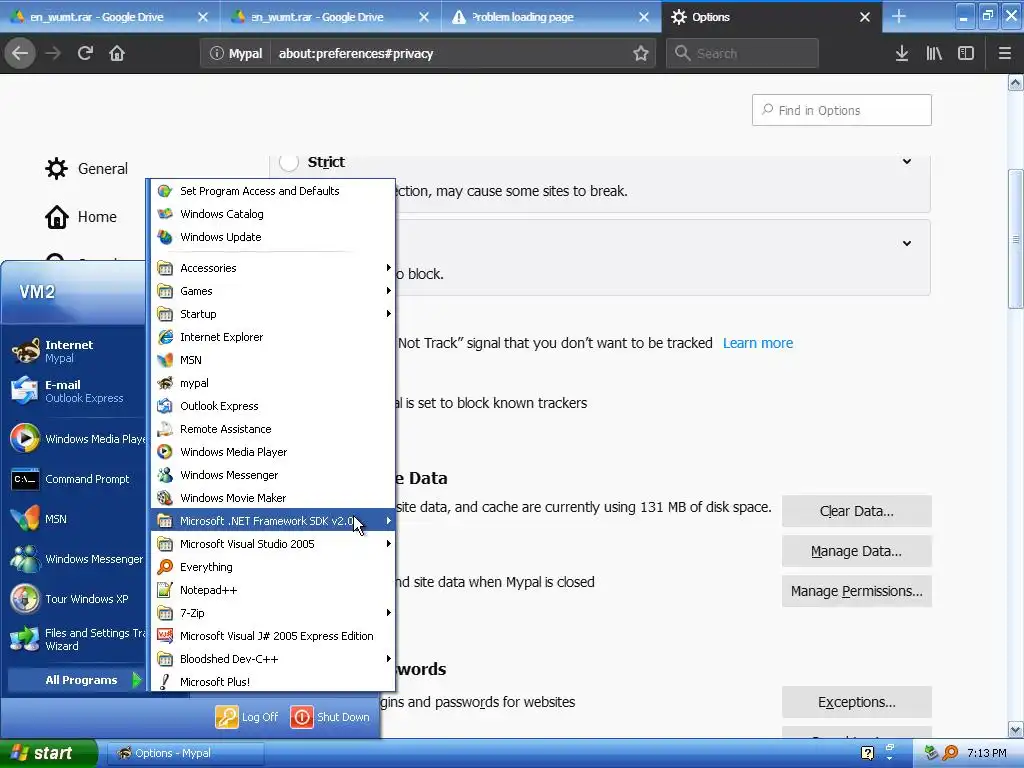Screen dimensions: 1024x768
Task: Click the site identity info icon
Action: pyautogui.click(x=216, y=54)
